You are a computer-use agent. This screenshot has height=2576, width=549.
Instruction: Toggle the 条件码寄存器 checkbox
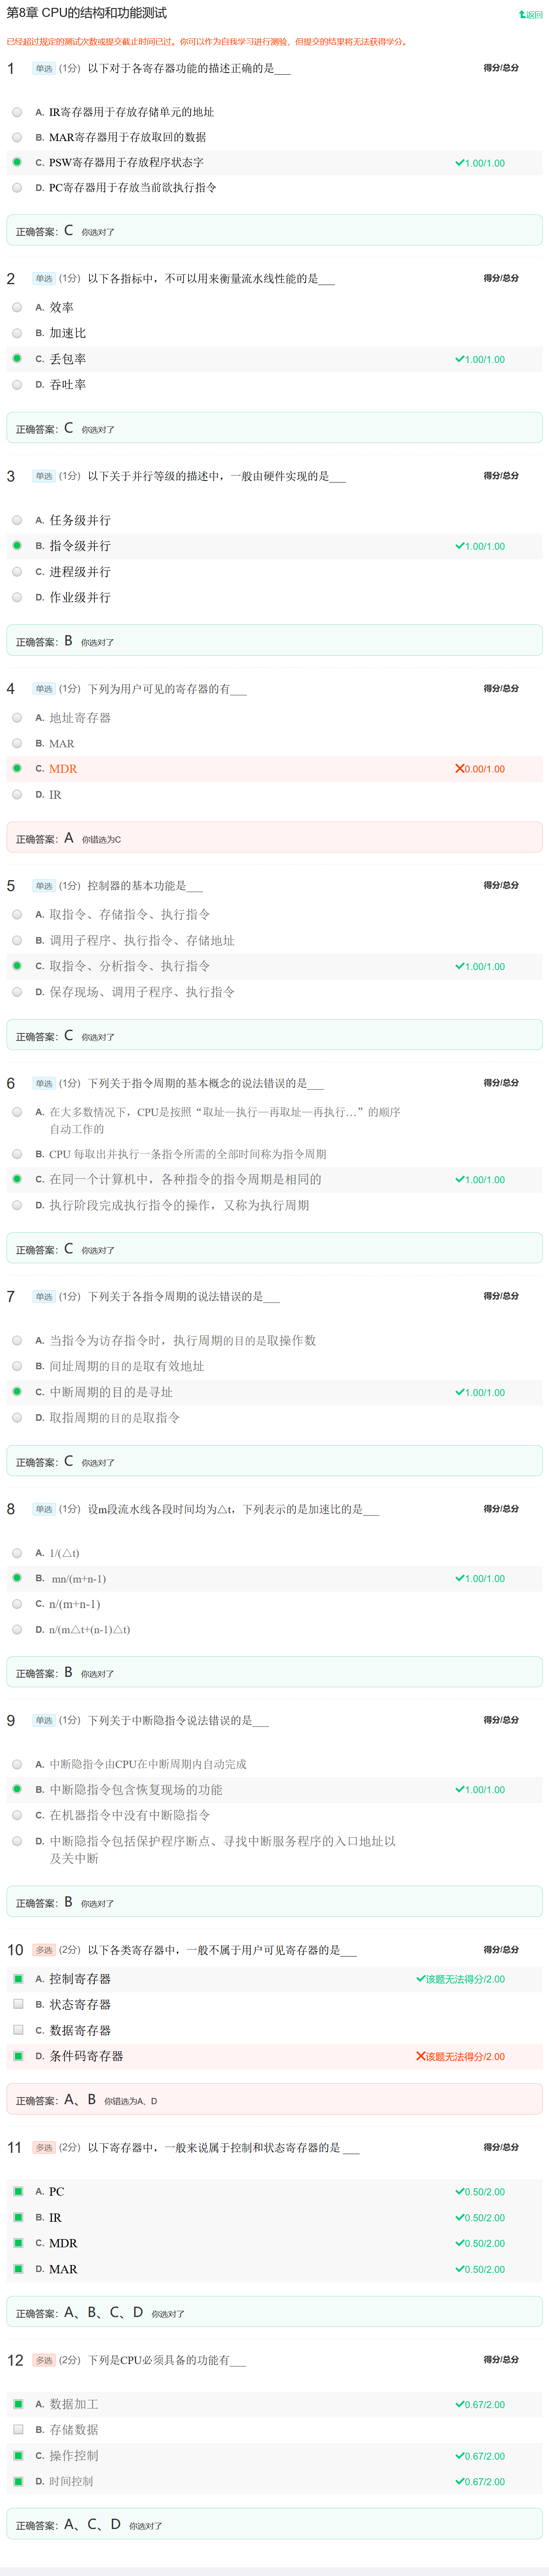click(x=18, y=2056)
